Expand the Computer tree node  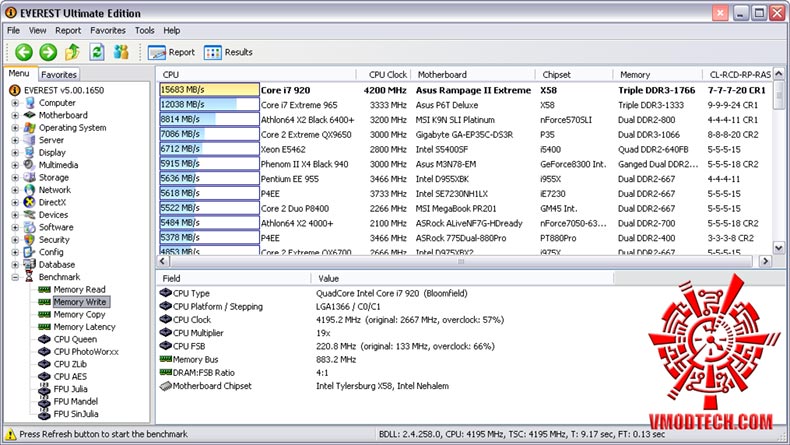pyautogui.click(x=15, y=103)
